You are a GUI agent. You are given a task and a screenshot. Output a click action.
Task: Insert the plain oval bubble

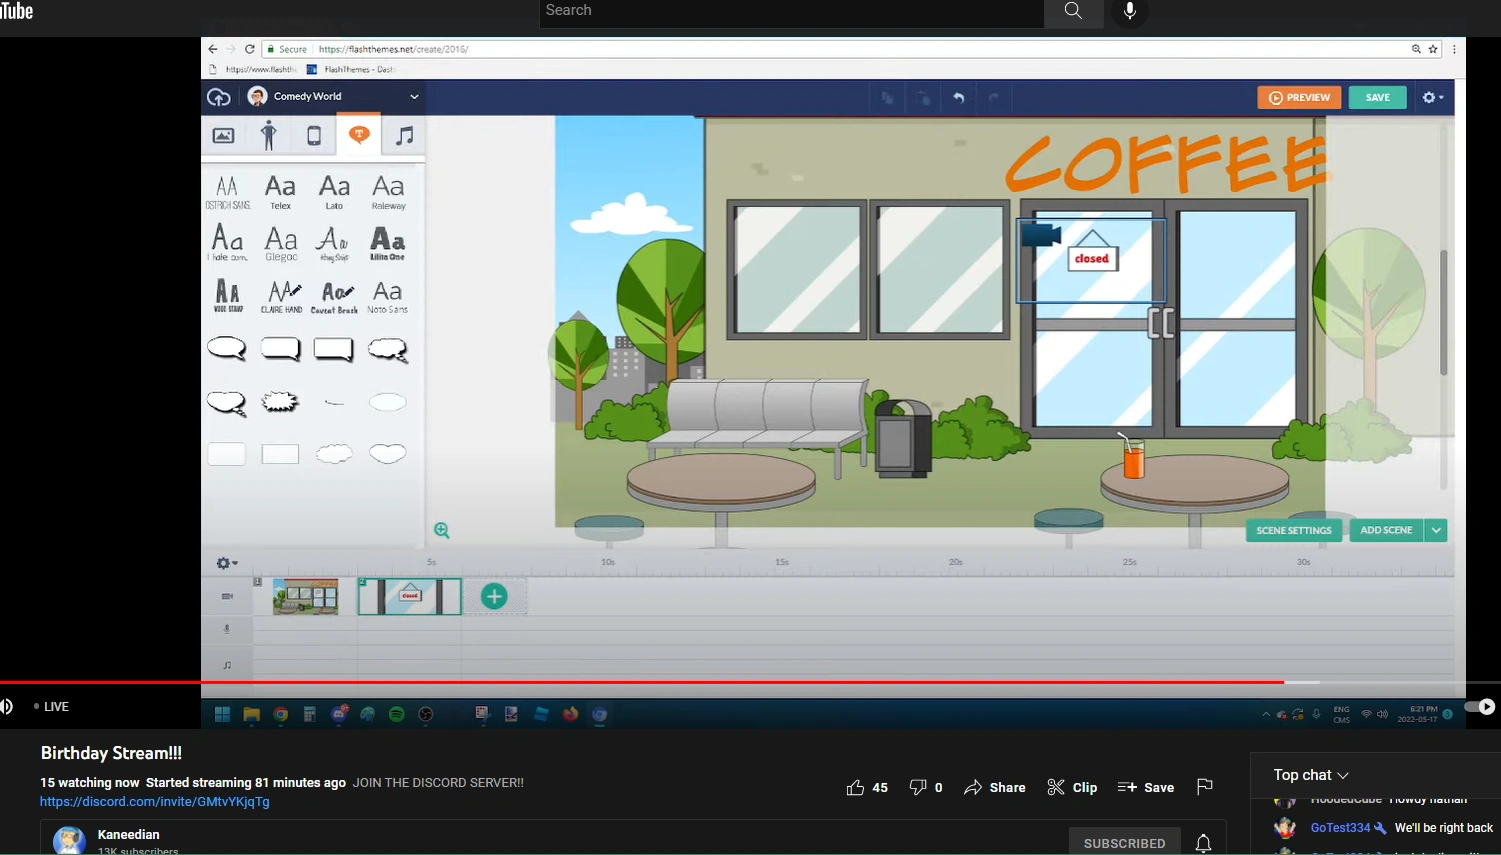click(x=387, y=402)
